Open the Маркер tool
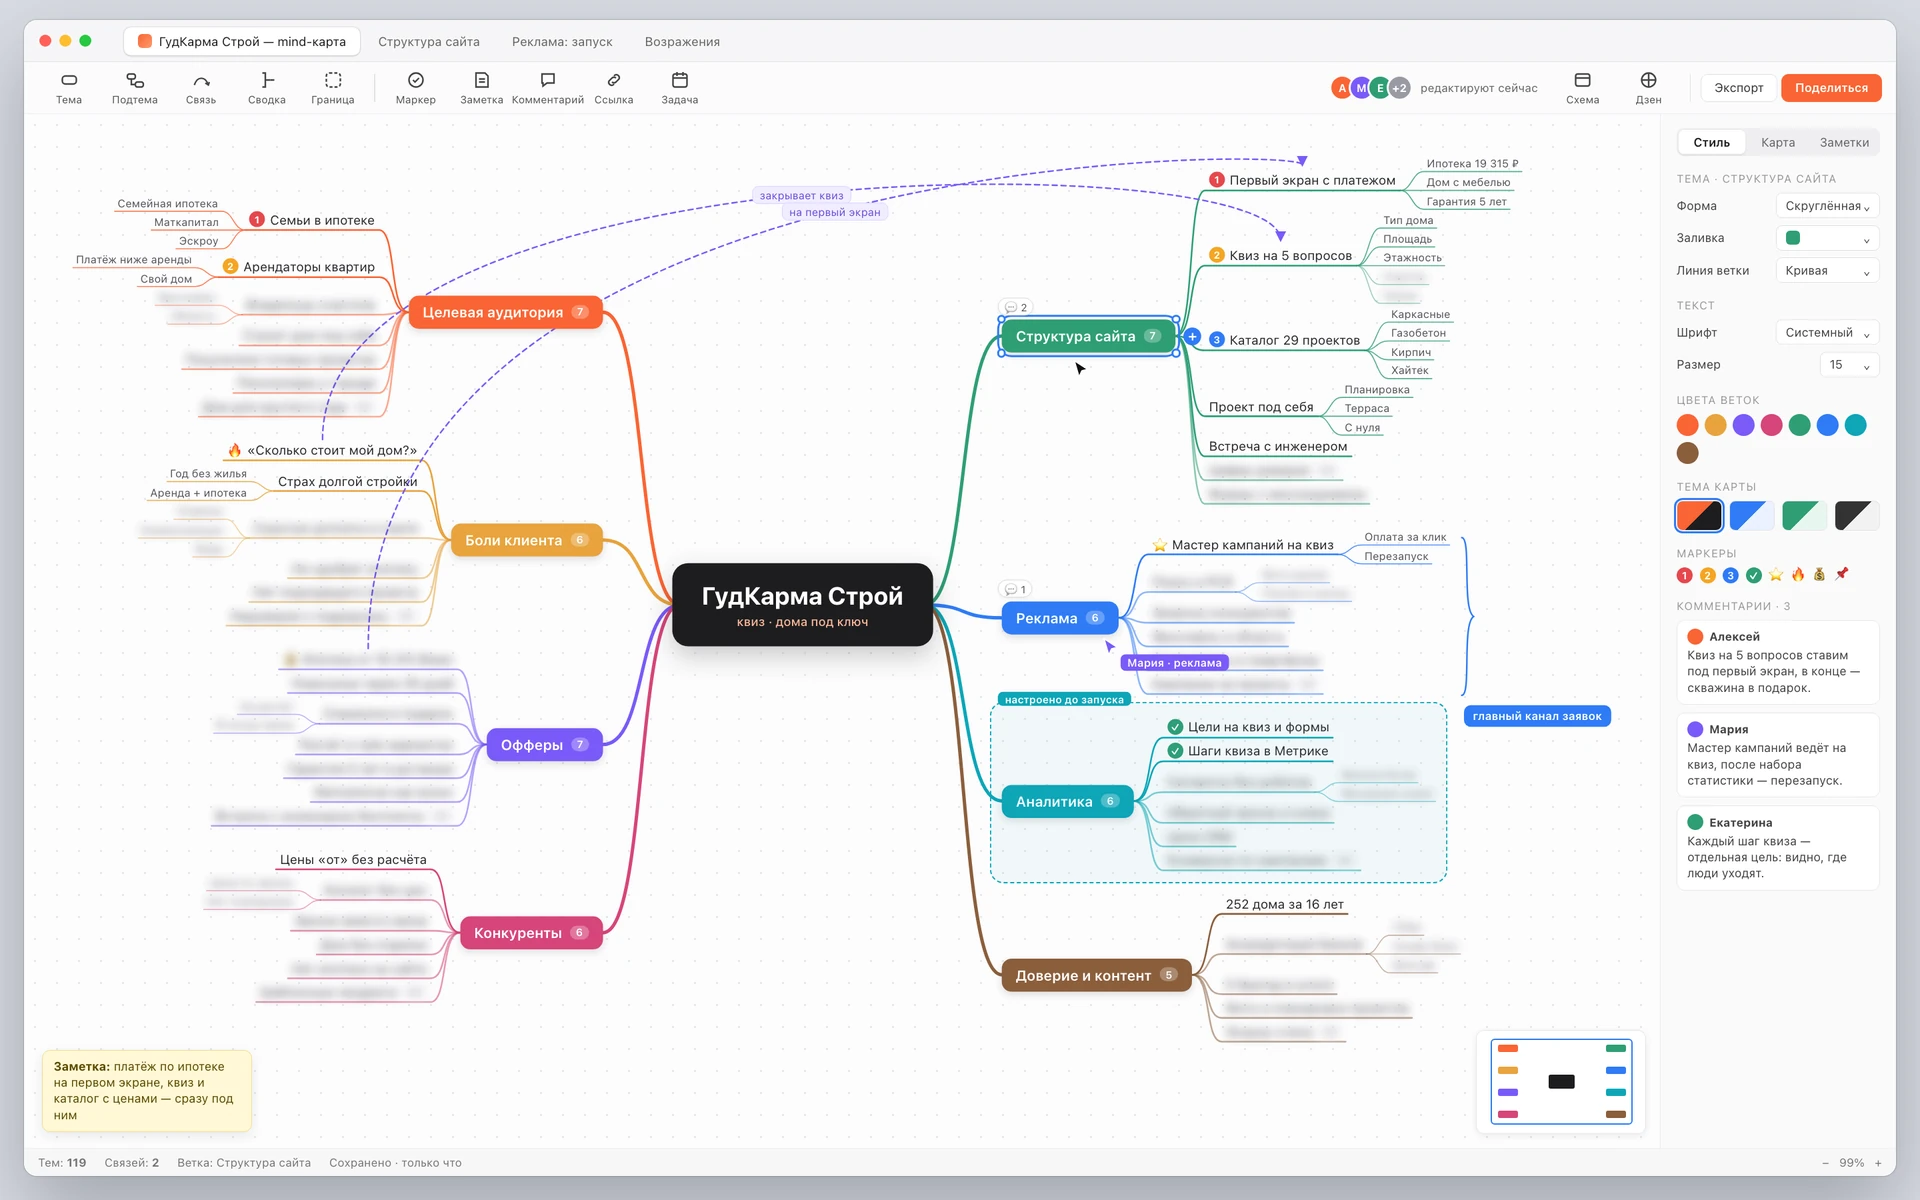 416,88
